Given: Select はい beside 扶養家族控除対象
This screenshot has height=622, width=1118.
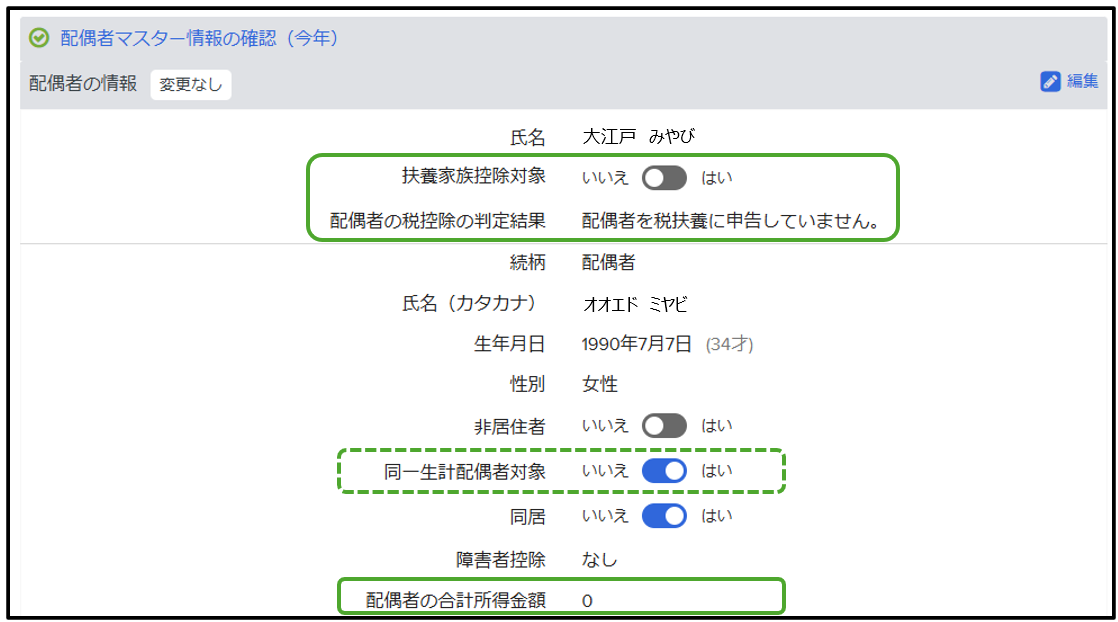Looking at the screenshot, I should 716,178.
